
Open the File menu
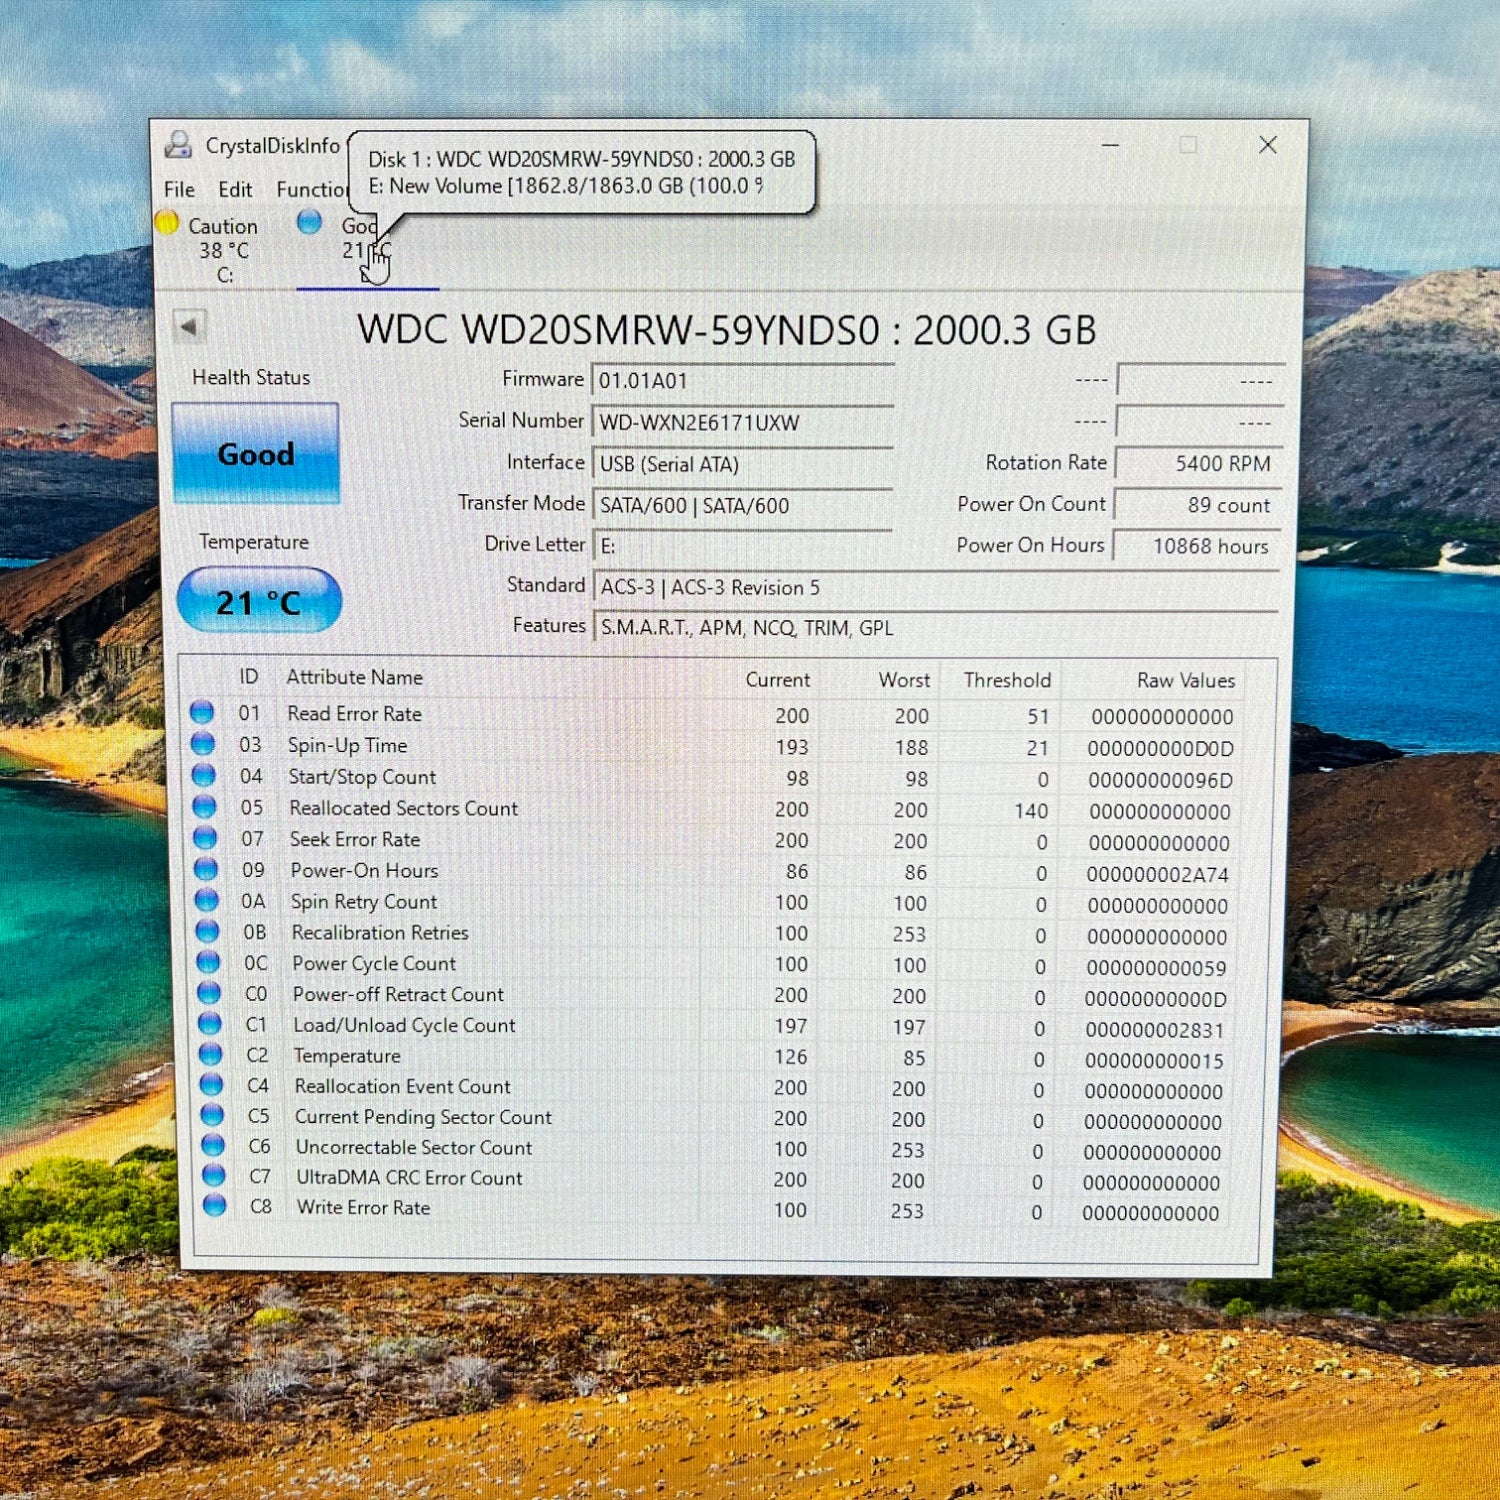(180, 189)
